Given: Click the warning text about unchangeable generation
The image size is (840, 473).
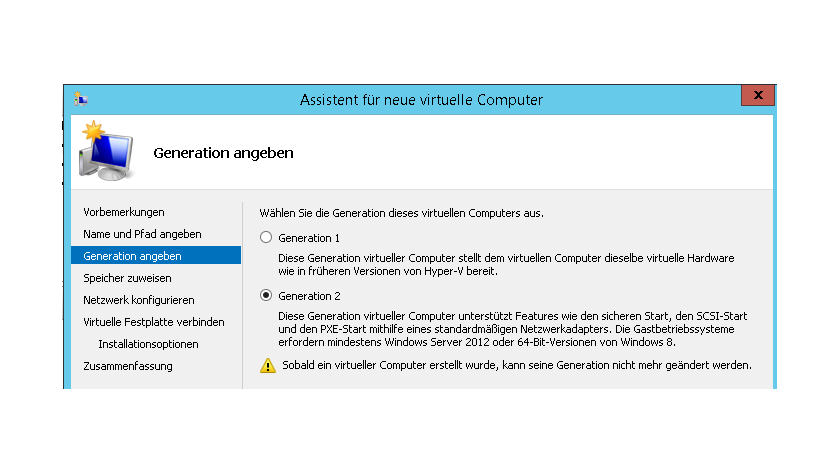Looking at the screenshot, I should coord(516,365).
